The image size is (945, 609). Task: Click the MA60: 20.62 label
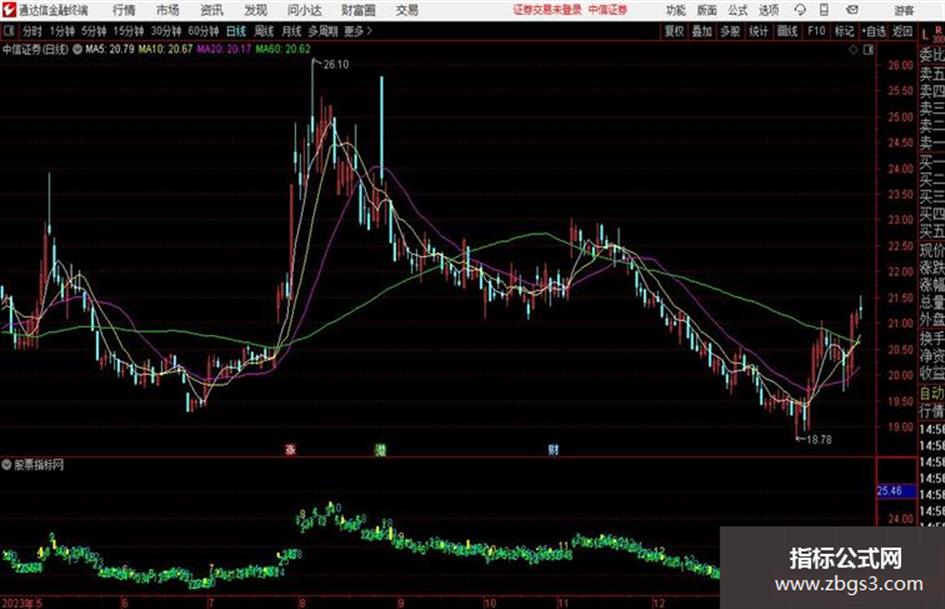[x=282, y=49]
